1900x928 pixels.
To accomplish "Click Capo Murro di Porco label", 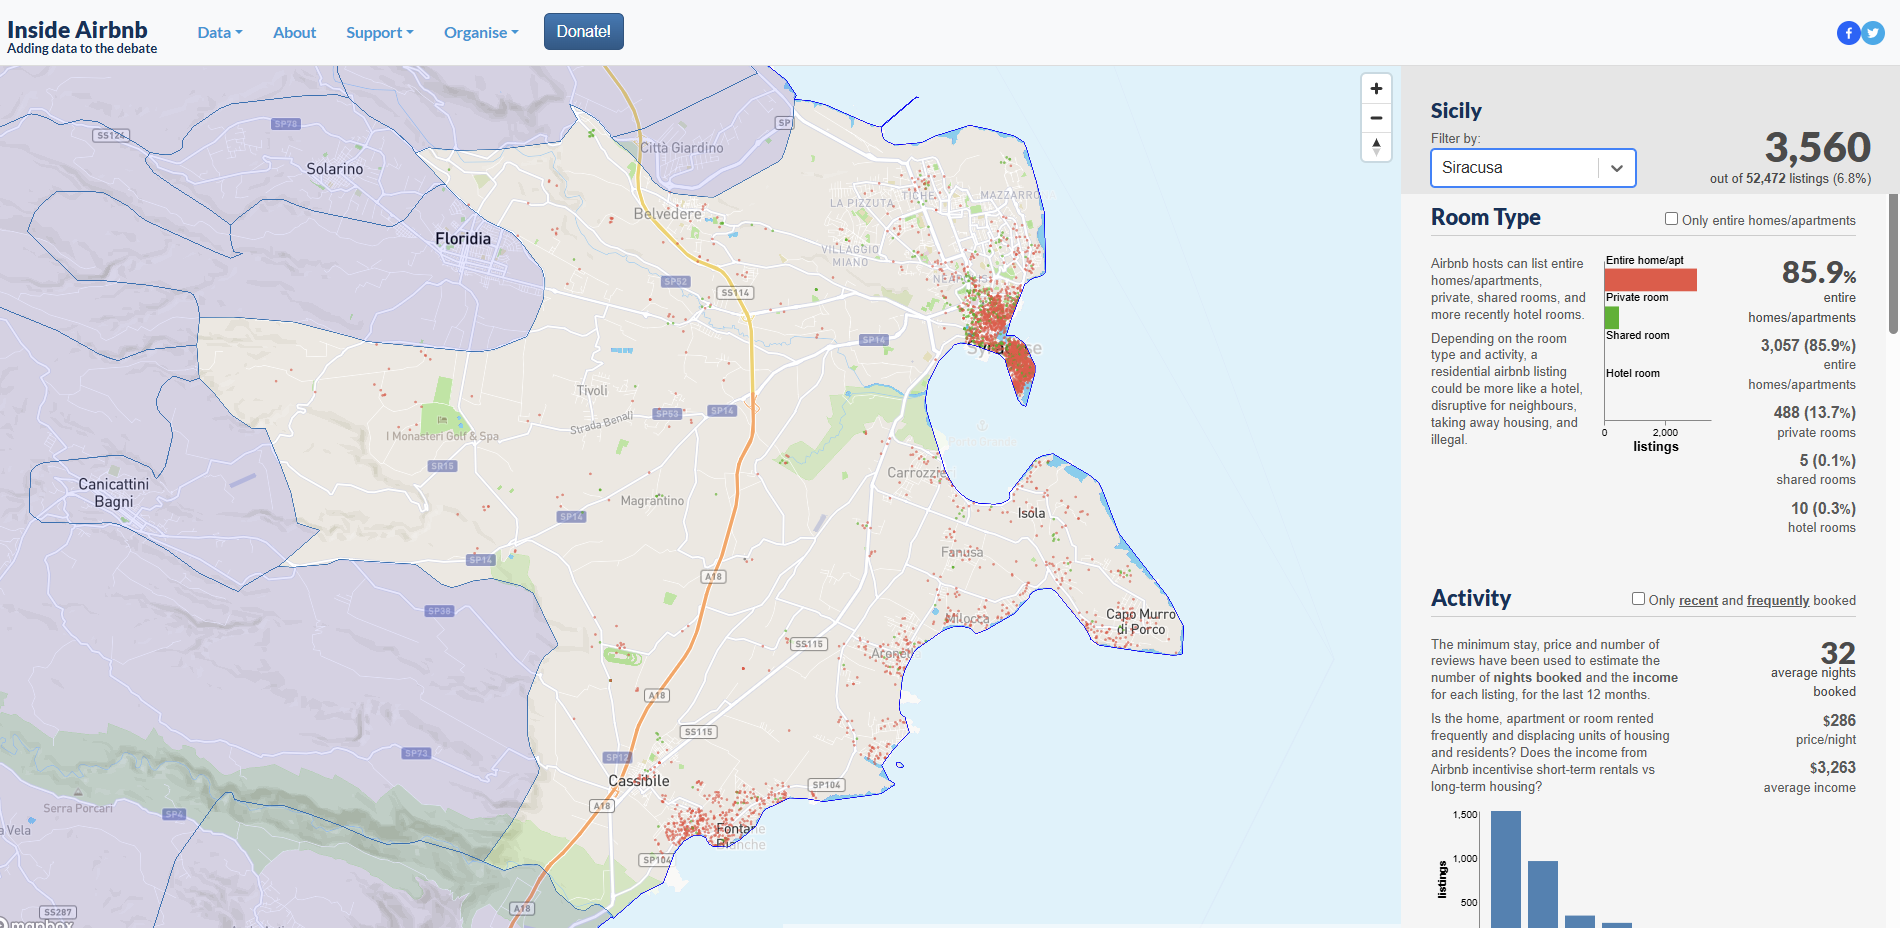I will [1141, 622].
